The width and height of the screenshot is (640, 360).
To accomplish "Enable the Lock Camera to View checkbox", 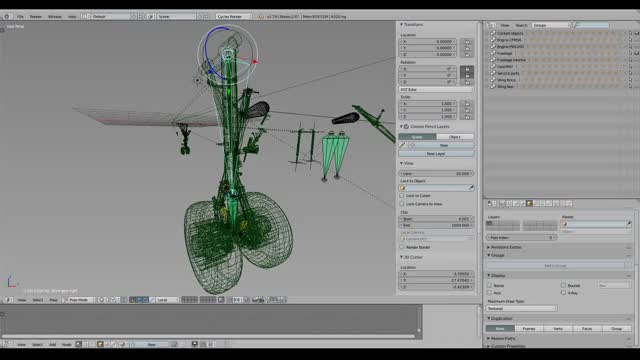I will point(402,204).
